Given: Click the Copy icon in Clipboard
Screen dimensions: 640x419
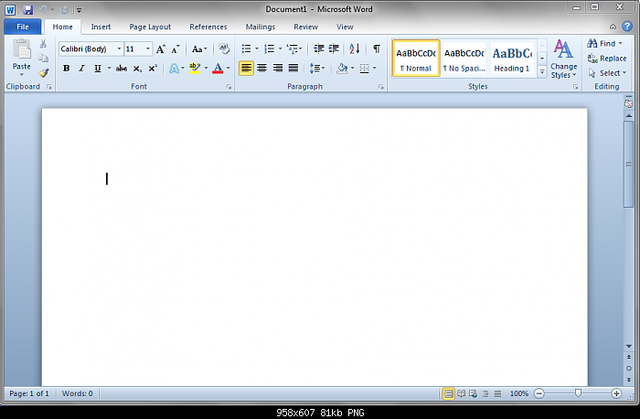Looking at the screenshot, I should tap(43, 58).
